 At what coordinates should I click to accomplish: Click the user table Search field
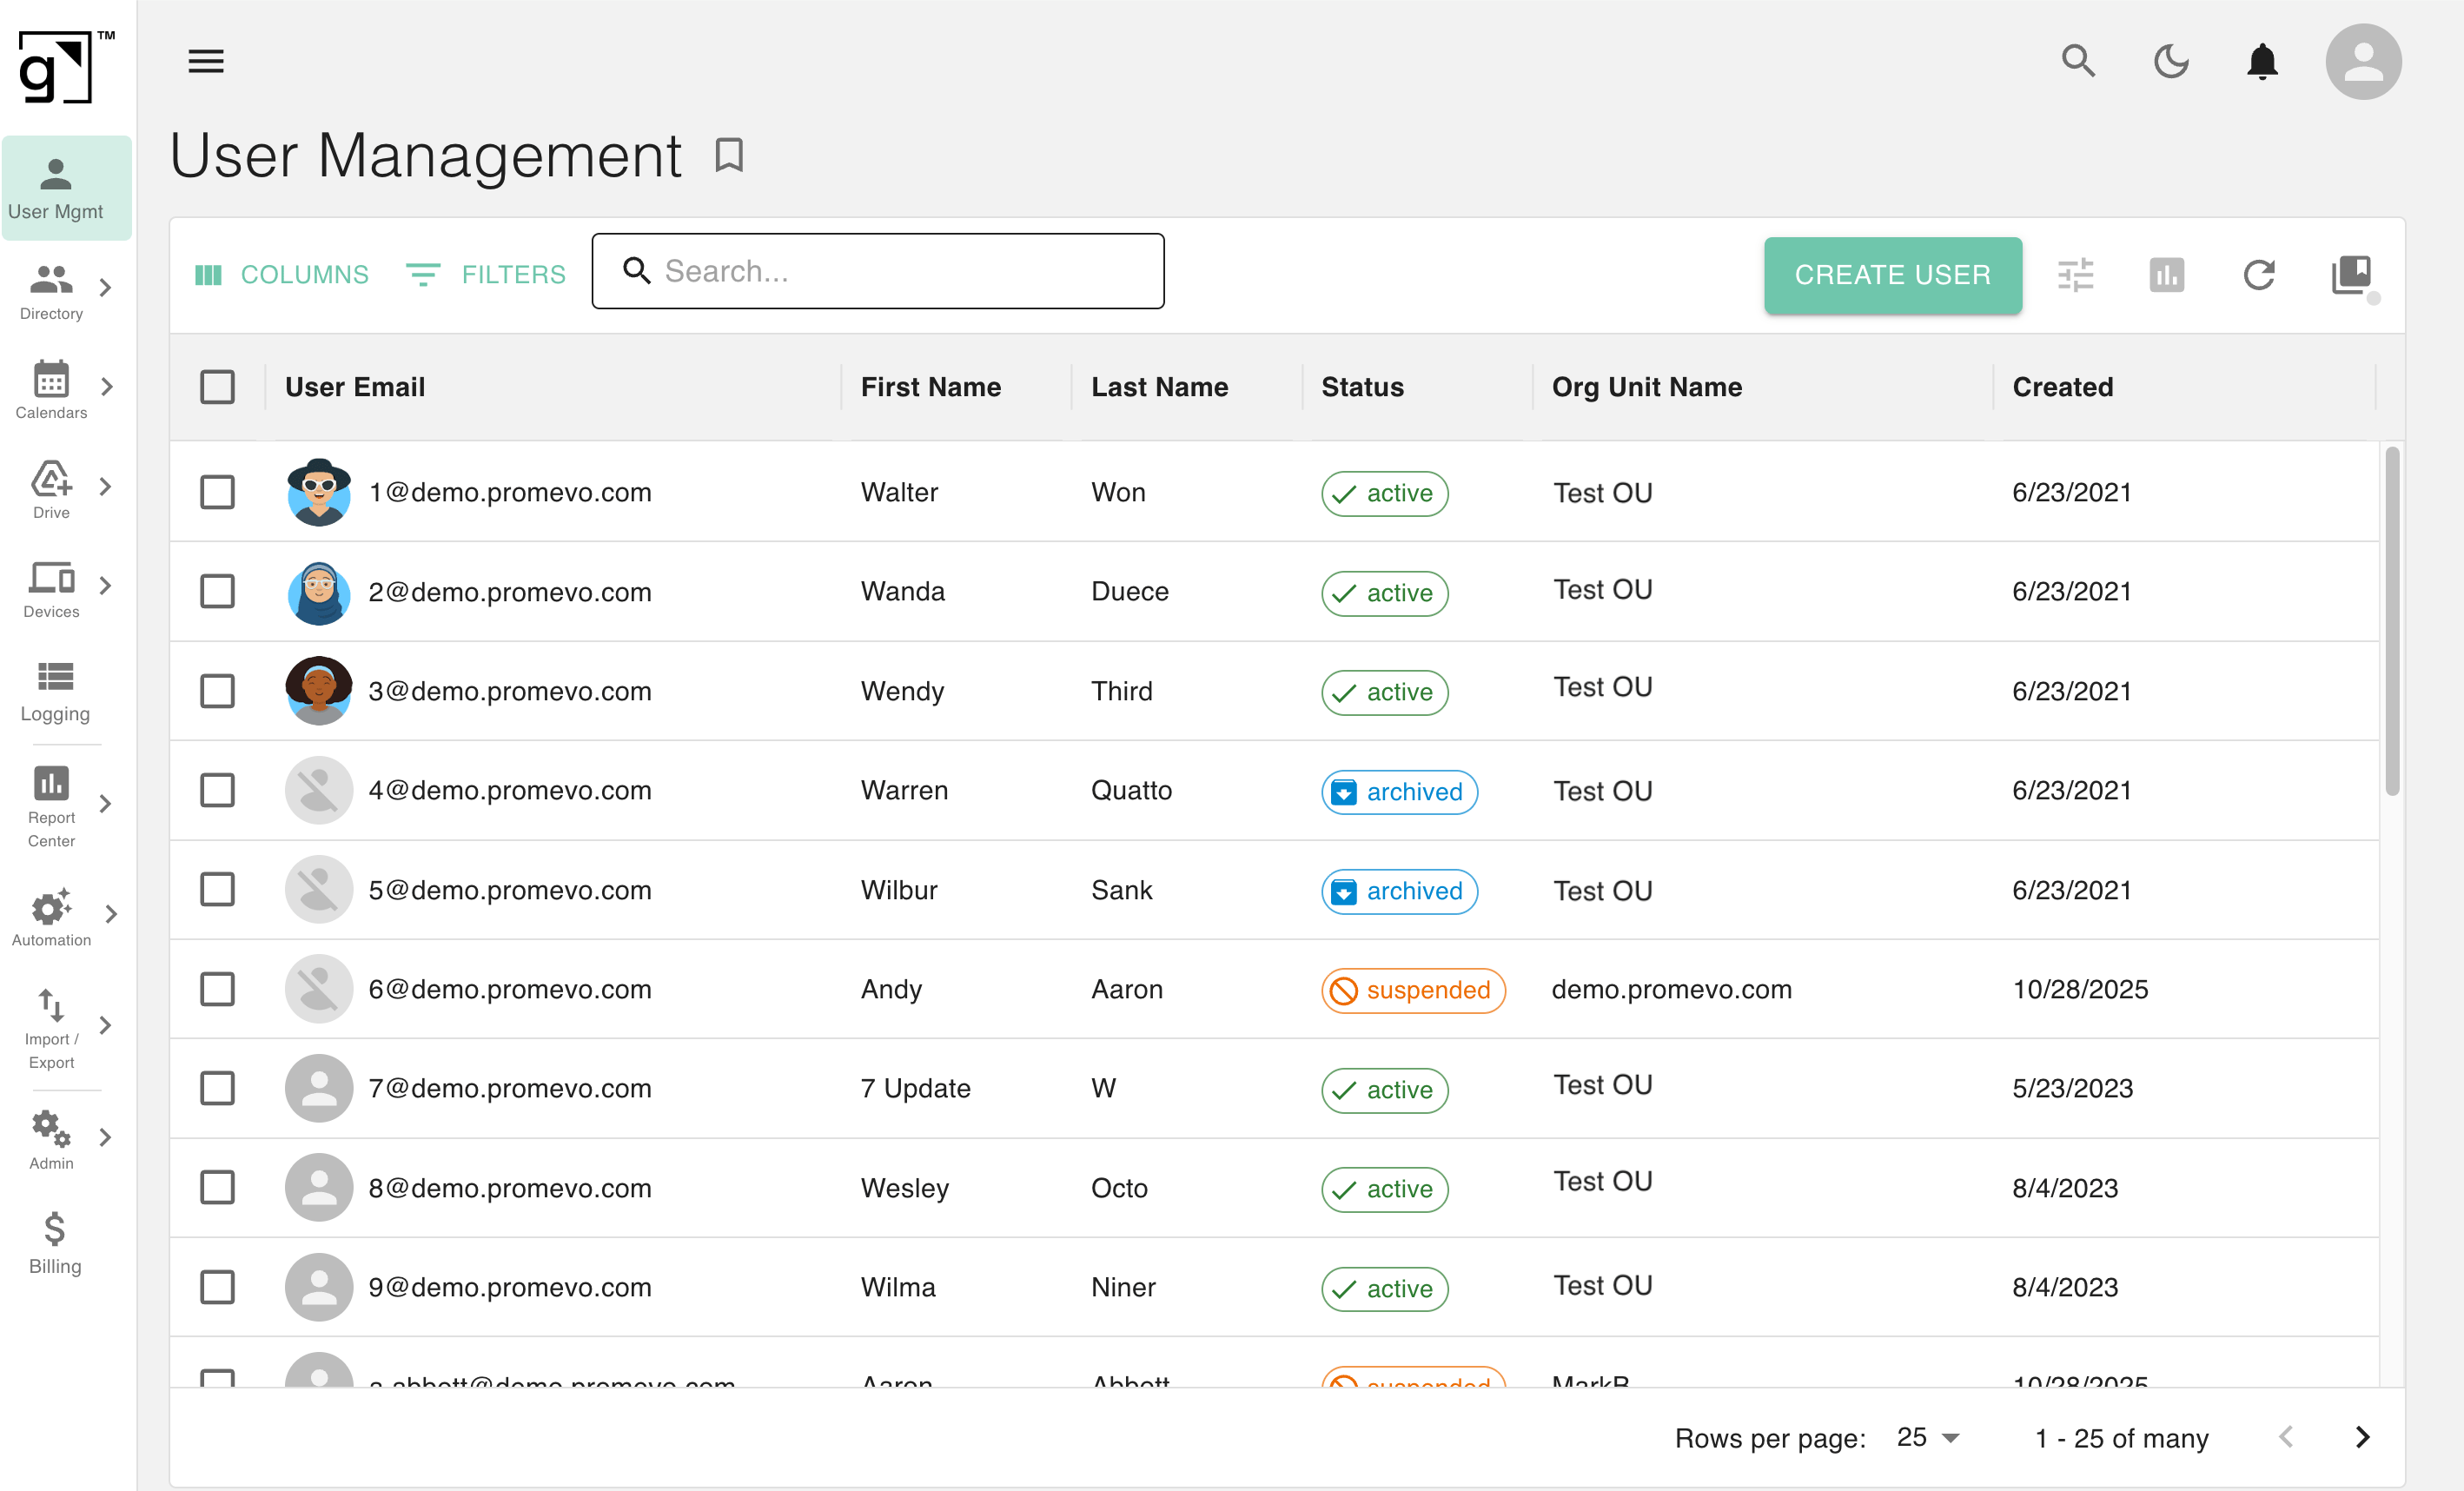(x=877, y=271)
